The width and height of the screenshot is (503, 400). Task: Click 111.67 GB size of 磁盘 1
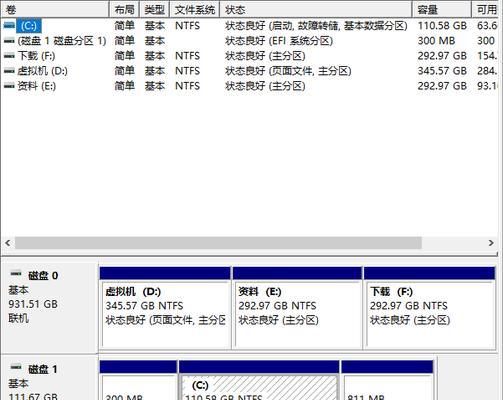coord(33,396)
